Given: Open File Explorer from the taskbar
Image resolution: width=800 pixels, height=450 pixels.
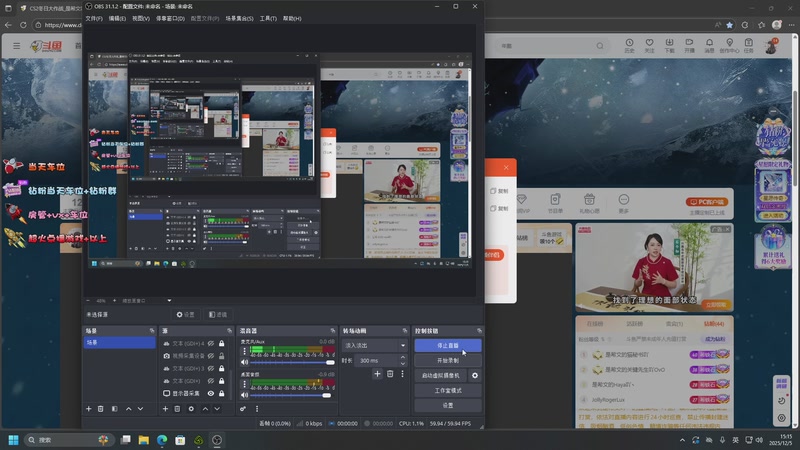Looking at the screenshot, I should click(143, 440).
